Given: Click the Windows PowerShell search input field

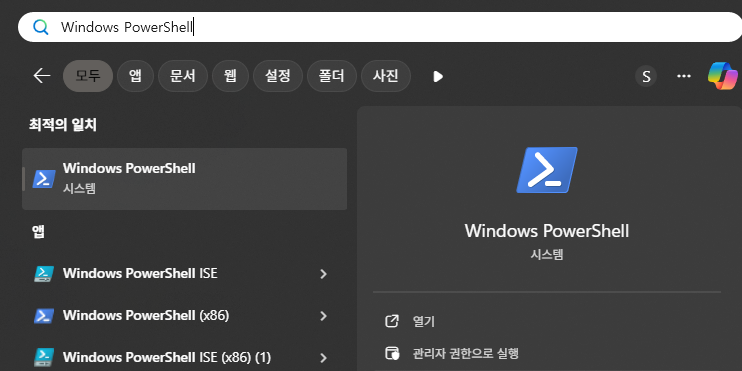Looking at the screenshot, I should [380, 27].
